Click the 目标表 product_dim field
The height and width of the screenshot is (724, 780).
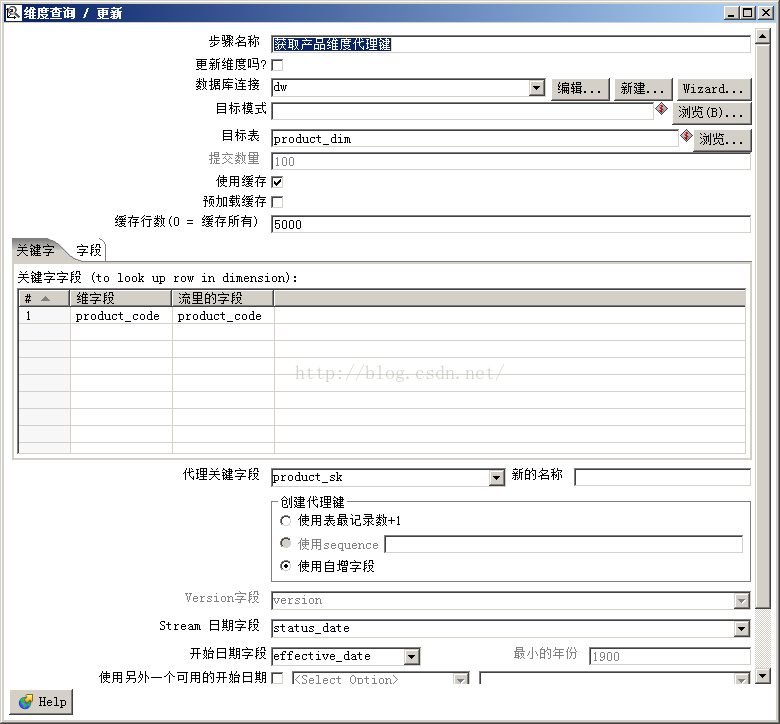[x=475, y=138]
